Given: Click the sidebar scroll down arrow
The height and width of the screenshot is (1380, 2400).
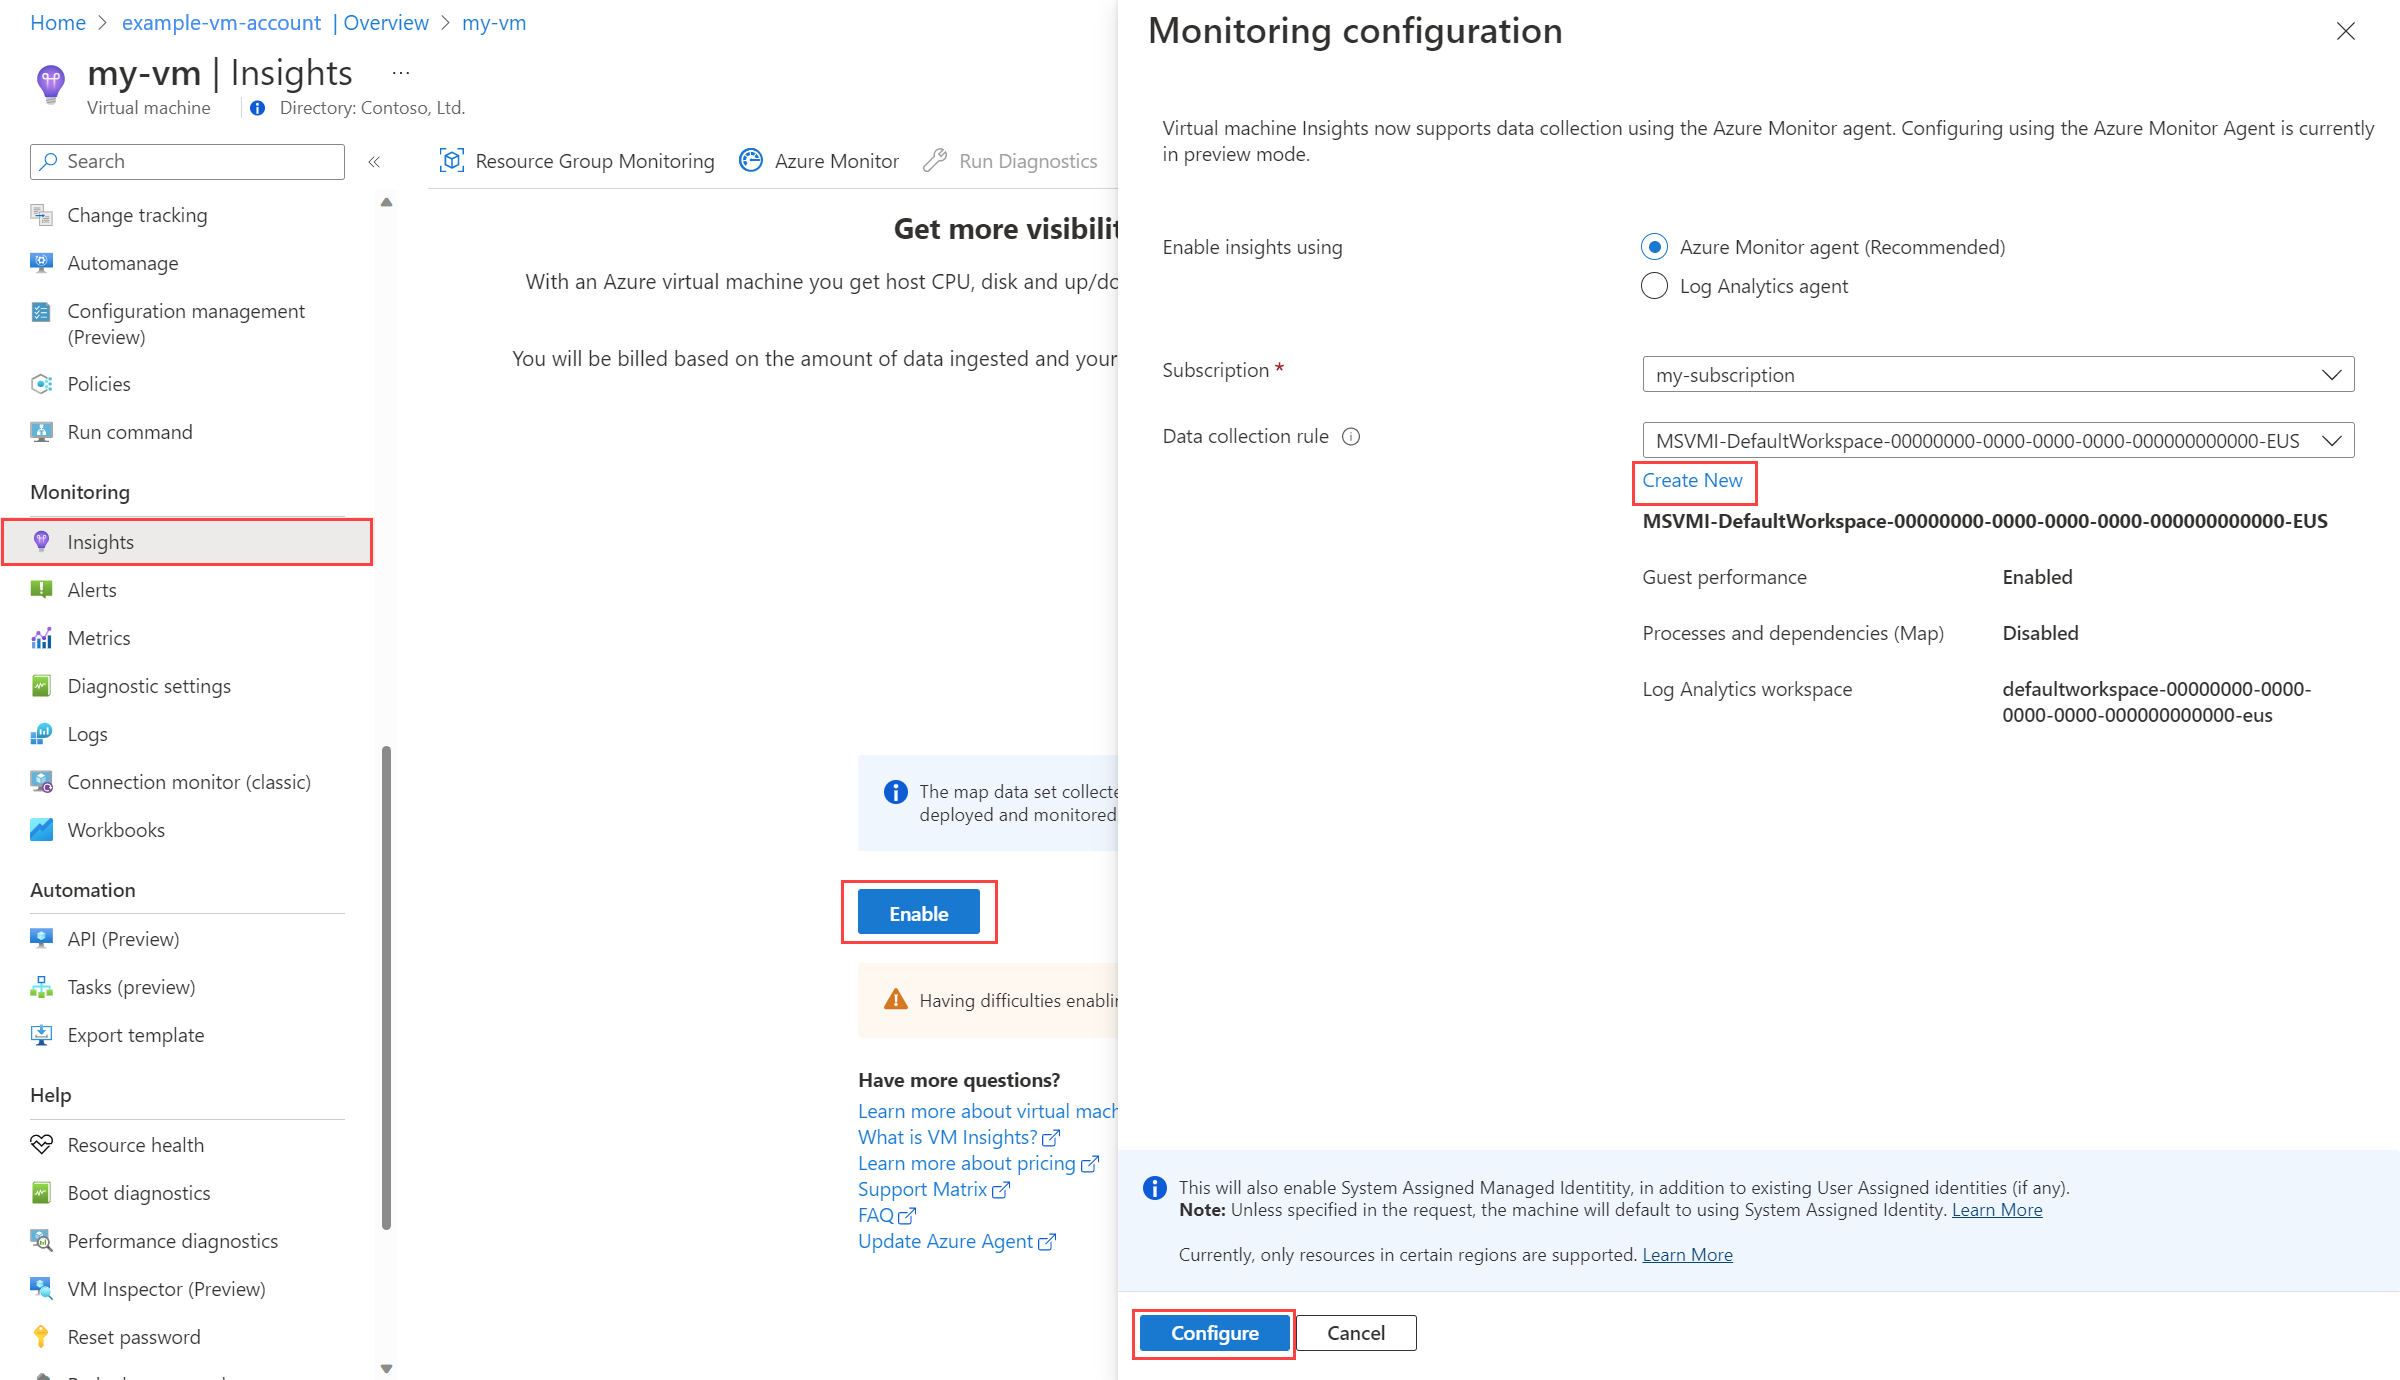Looking at the screenshot, I should tap(387, 1368).
